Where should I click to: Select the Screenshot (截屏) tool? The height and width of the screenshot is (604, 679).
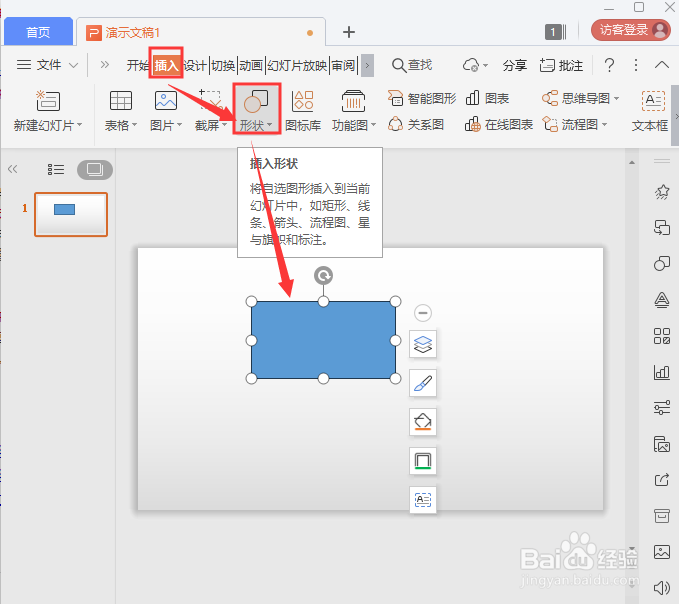210,110
